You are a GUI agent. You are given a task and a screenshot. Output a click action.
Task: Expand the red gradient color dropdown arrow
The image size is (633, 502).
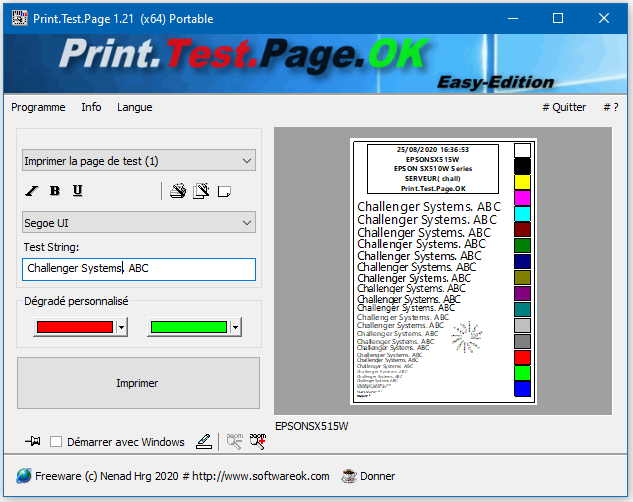(x=122, y=327)
